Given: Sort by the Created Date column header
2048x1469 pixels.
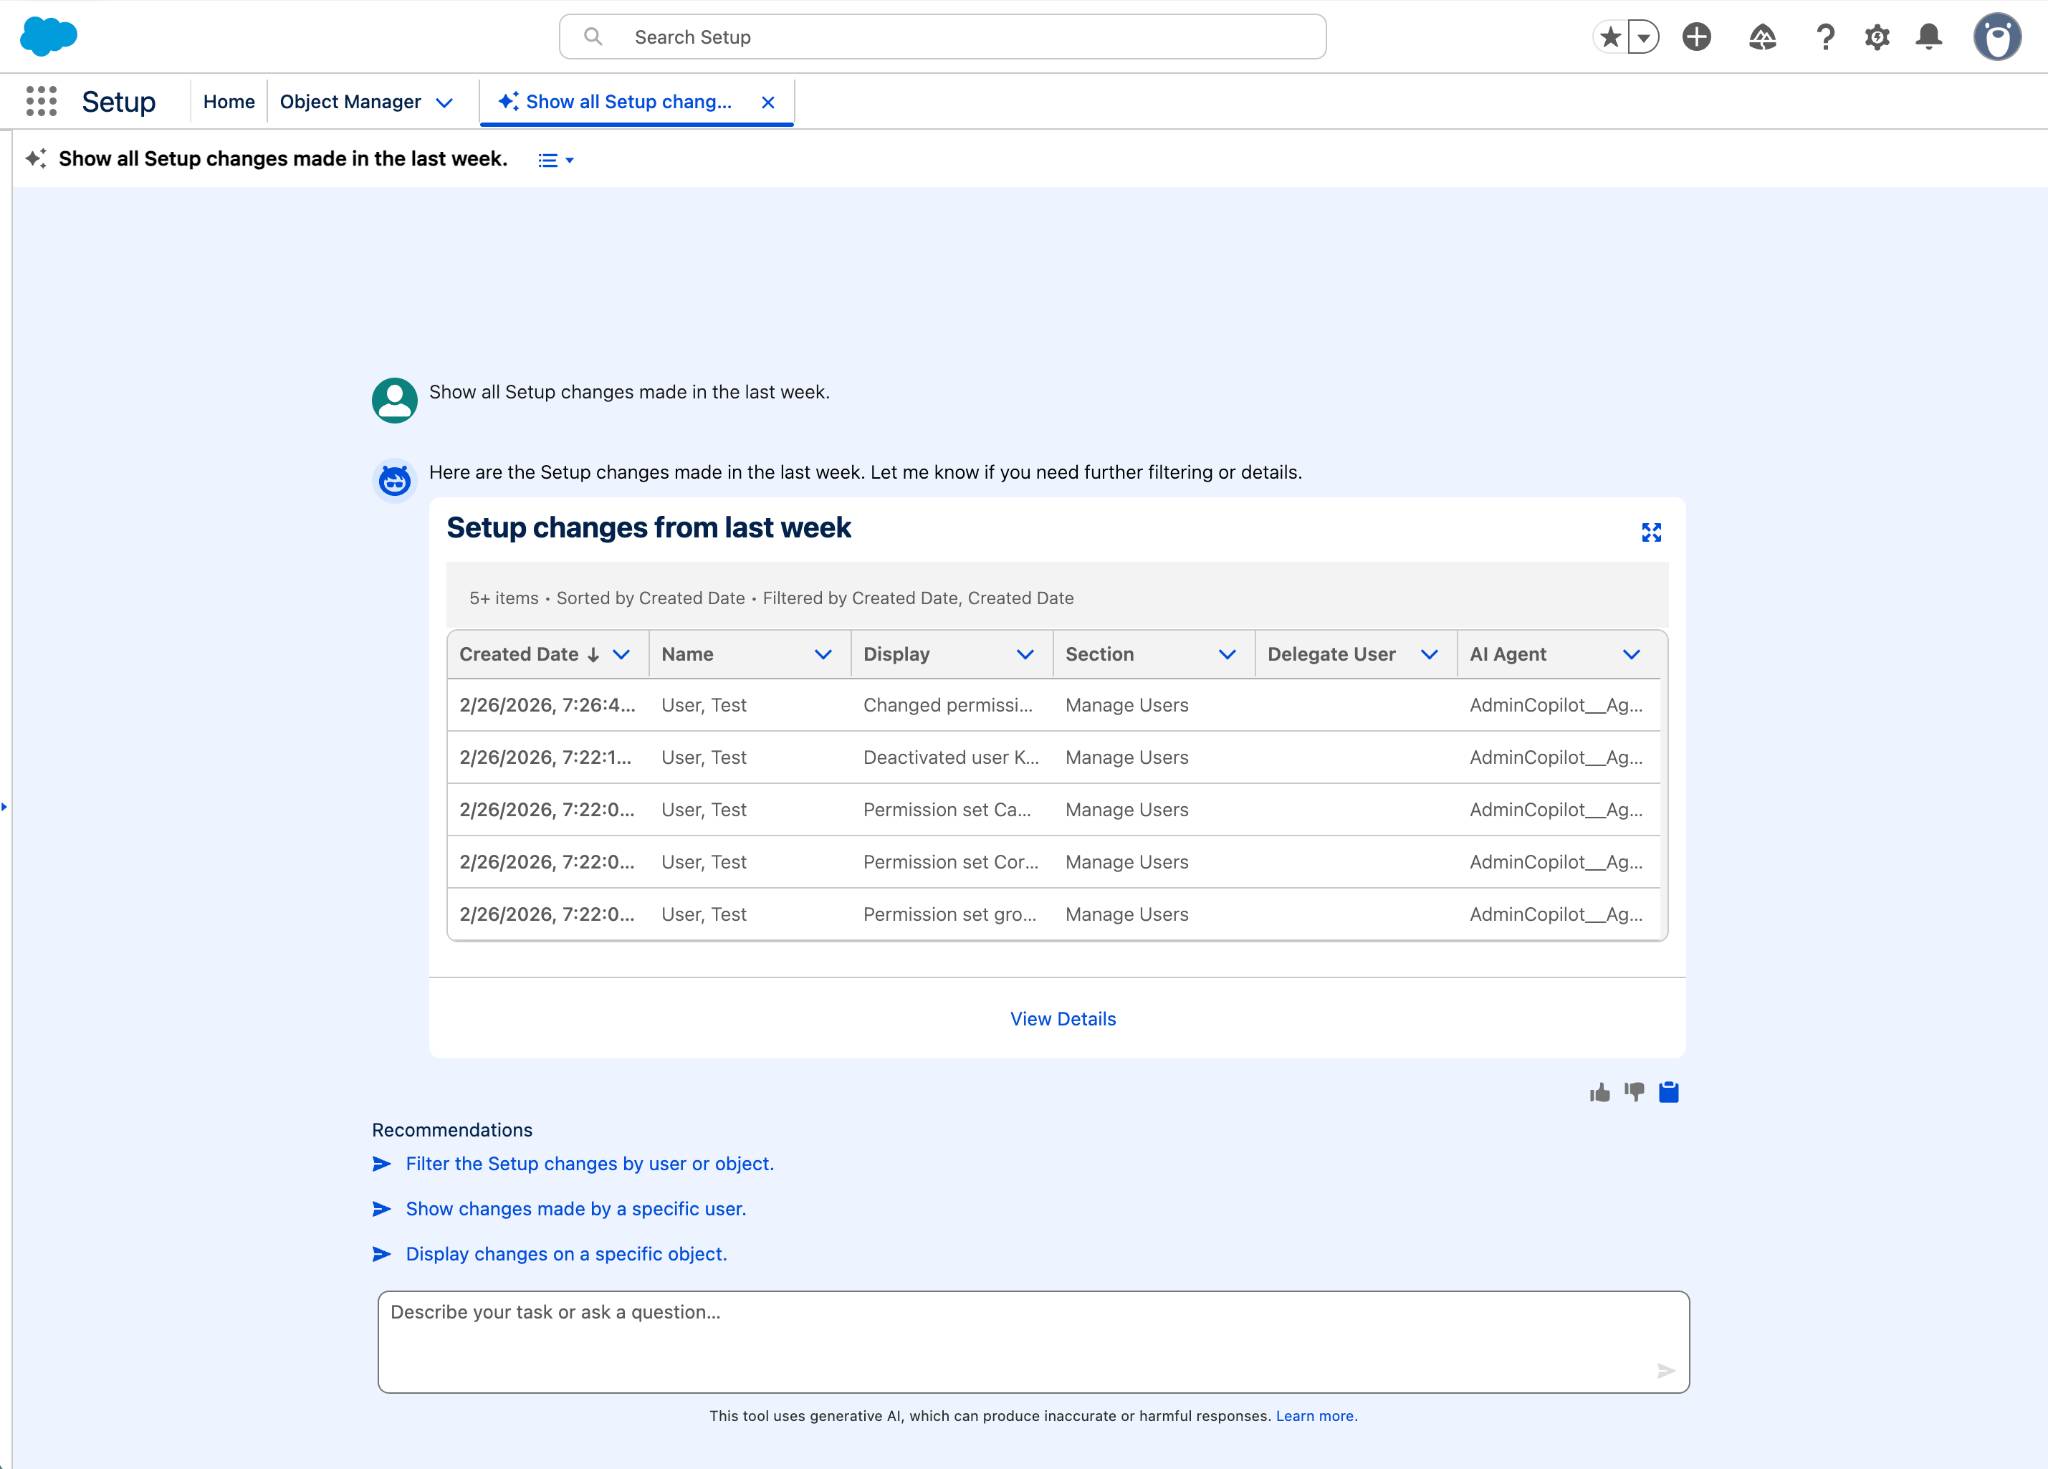Looking at the screenshot, I should 519,654.
